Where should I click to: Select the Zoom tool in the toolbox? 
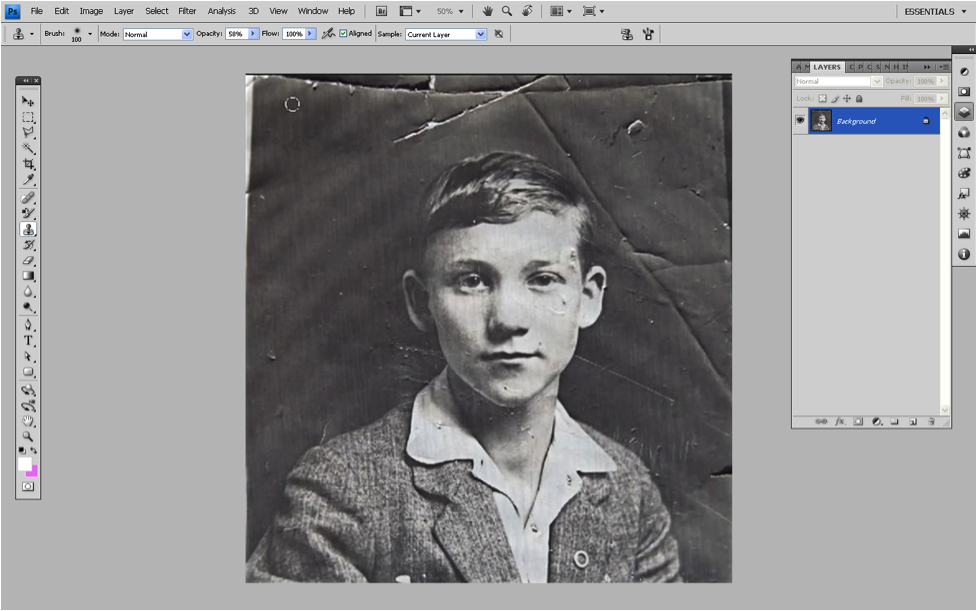(28, 436)
